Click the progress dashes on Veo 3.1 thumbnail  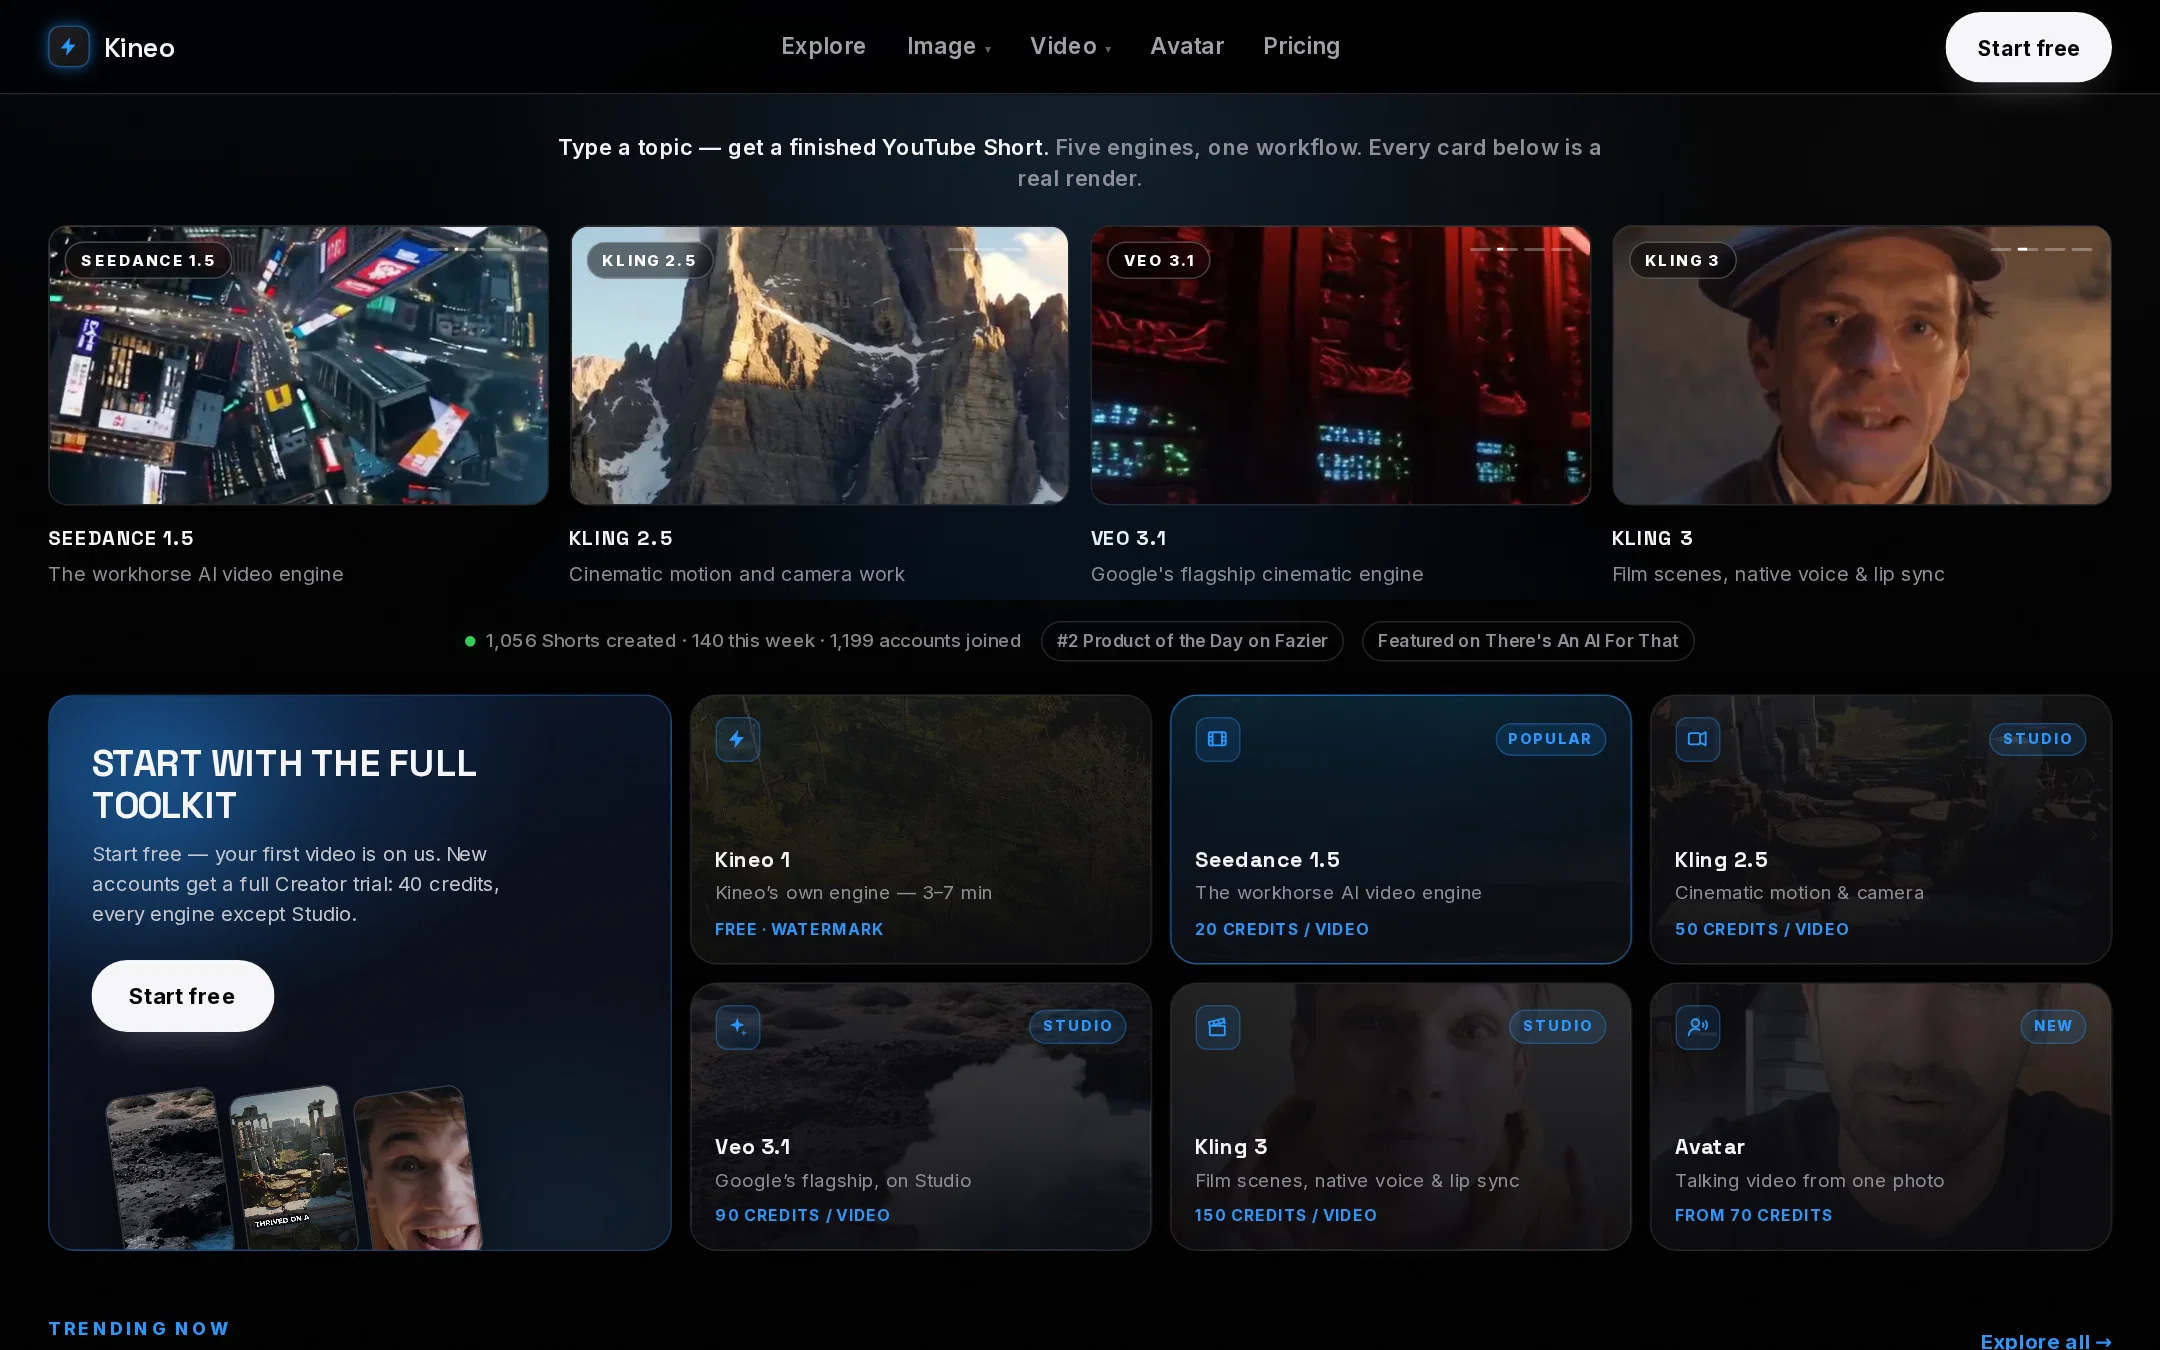pyautogui.click(x=1520, y=249)
